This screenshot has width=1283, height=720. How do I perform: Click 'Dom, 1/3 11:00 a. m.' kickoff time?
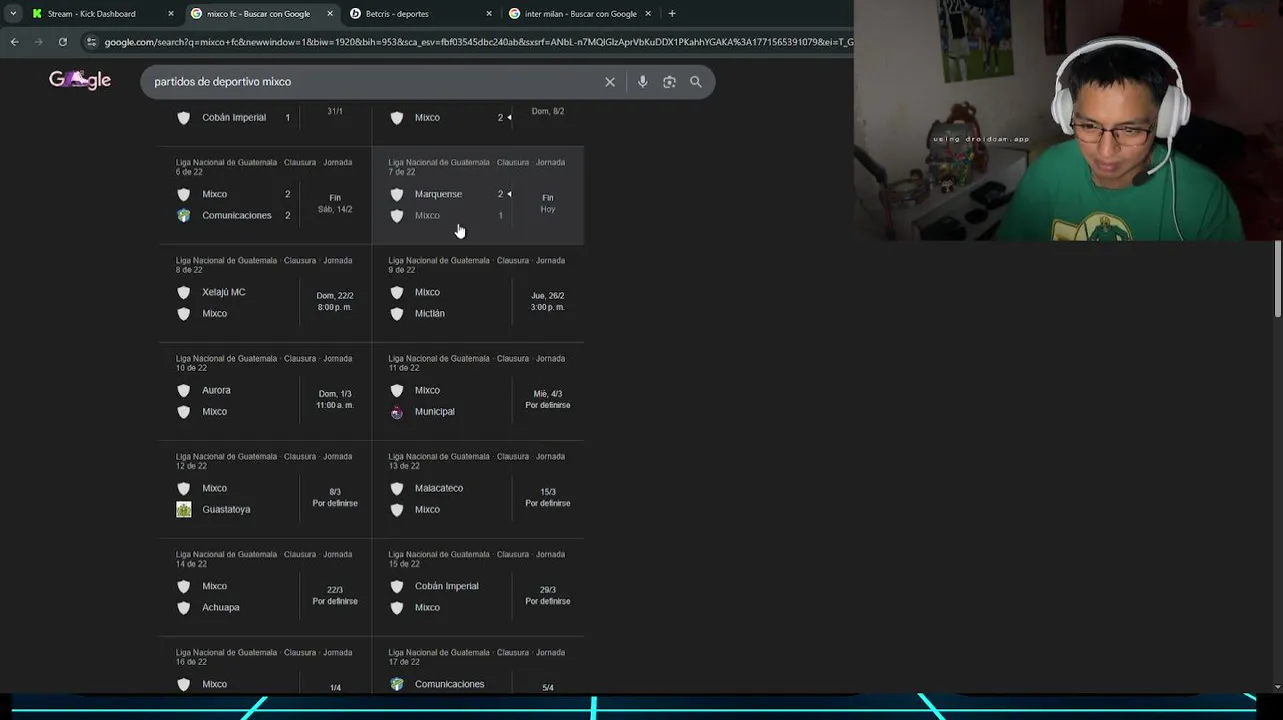click(335, 399)
